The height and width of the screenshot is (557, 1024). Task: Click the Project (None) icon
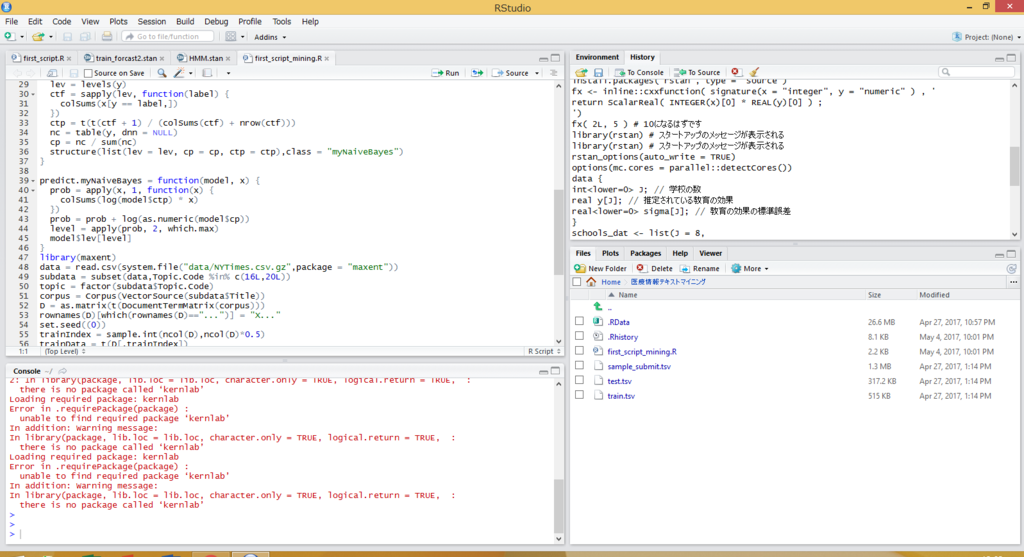coord(957,37)
